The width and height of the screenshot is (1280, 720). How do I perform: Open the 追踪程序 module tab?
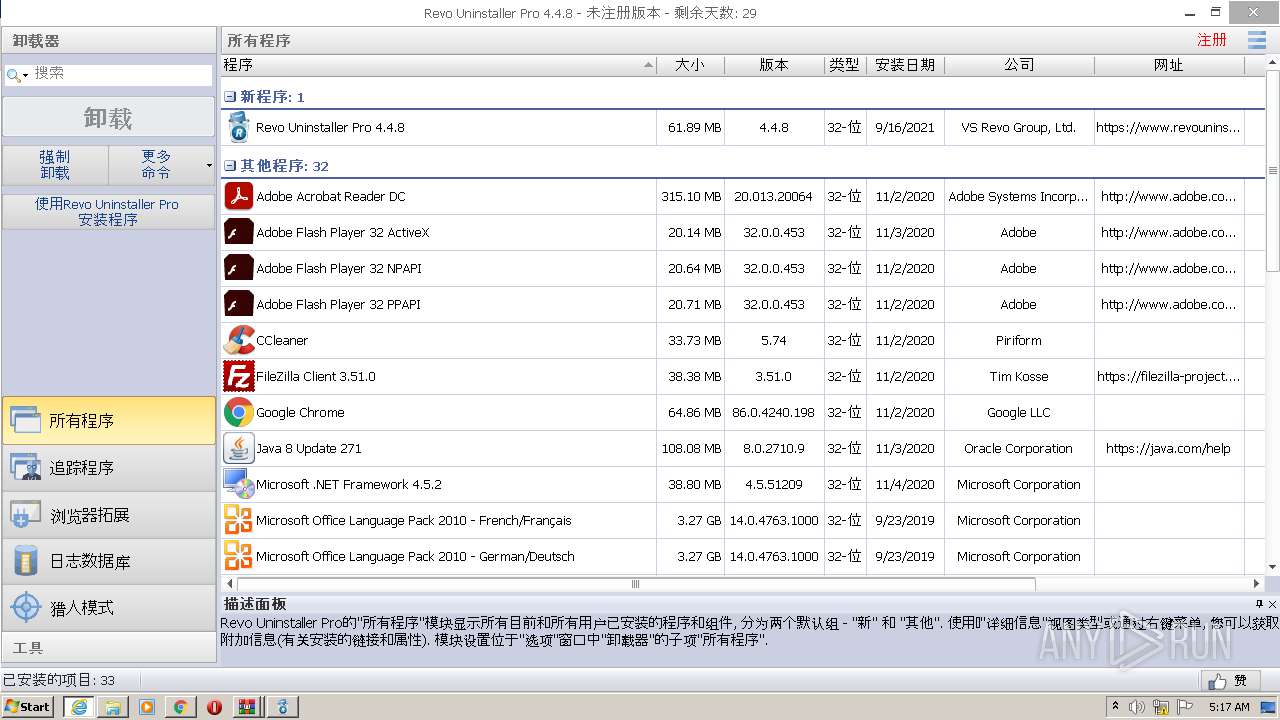coord(108,468)
